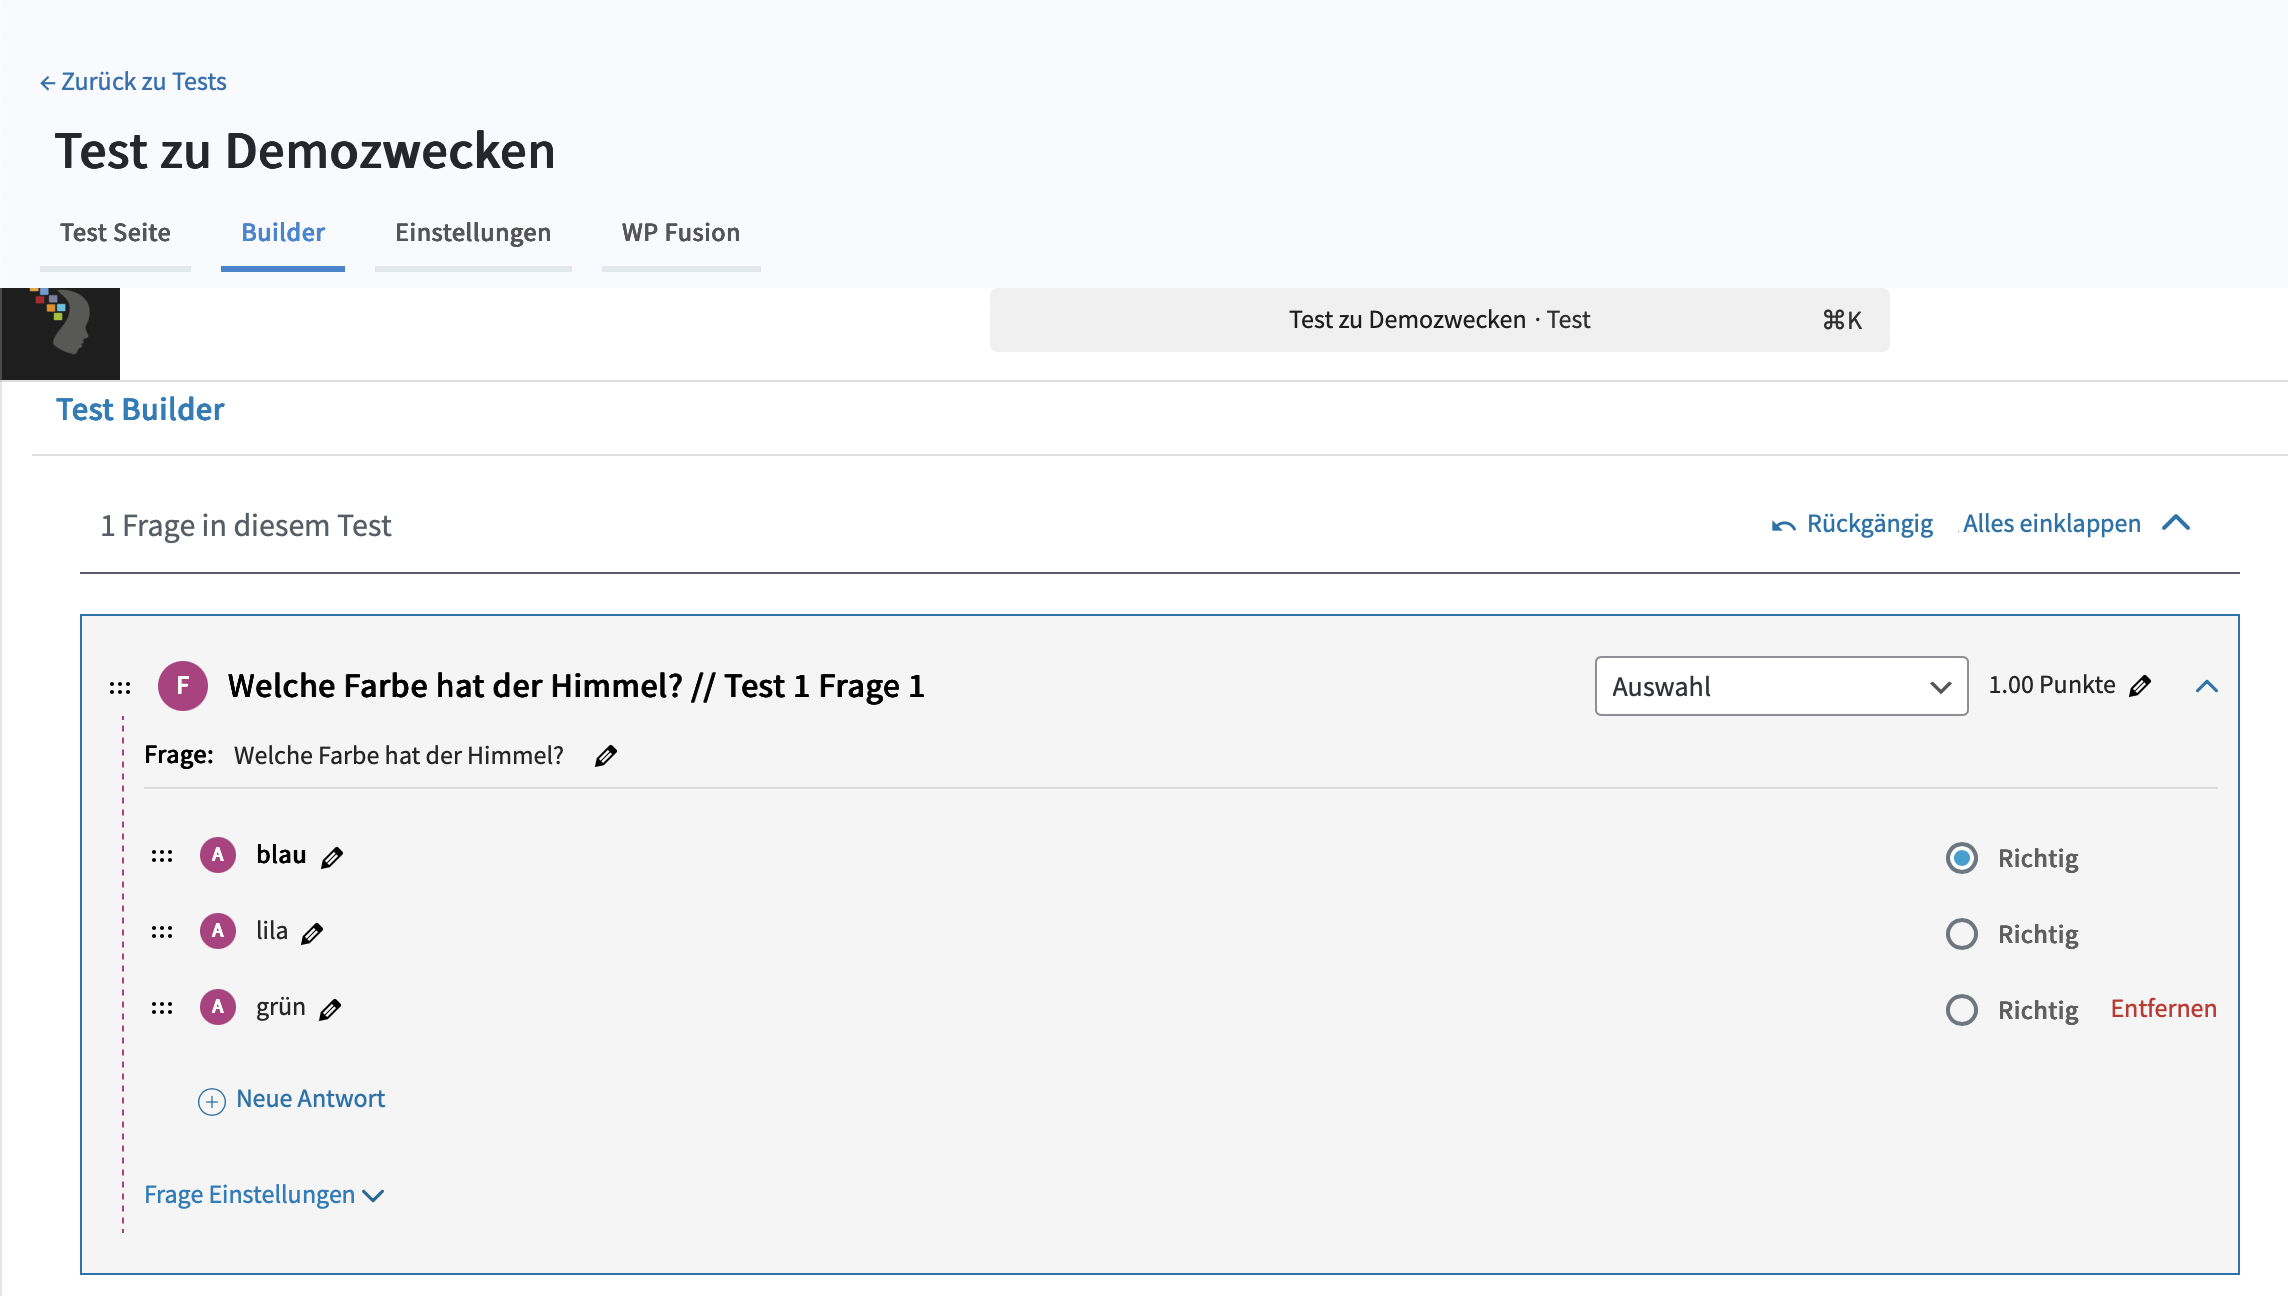Screen dimensions: 2288x1296
Task: Click question title Welche Farbe hat der Himmel? // Test 1 Frage 1
Action: pyautogui.click(x=576, y=686)
